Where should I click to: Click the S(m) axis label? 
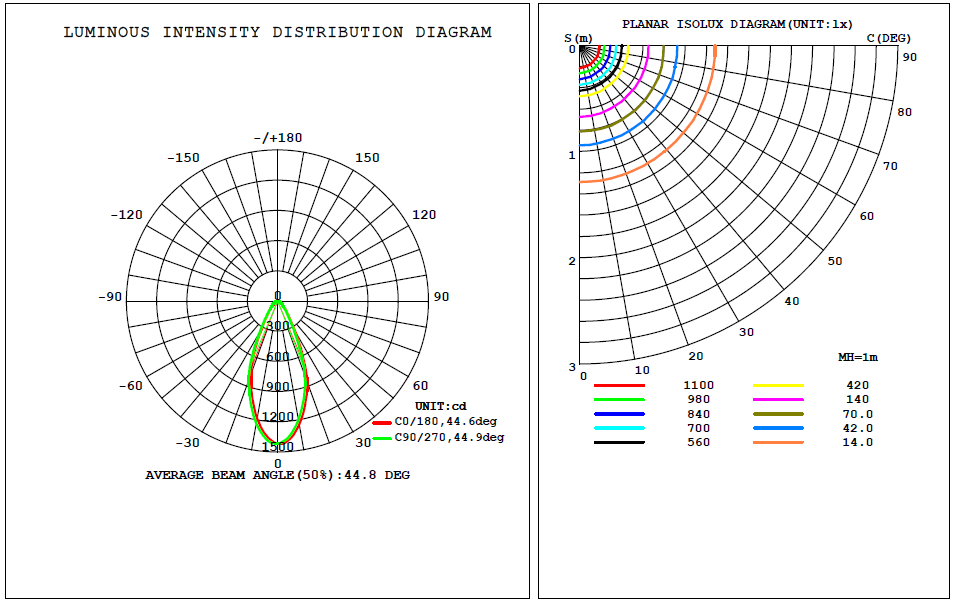[579, 38]
